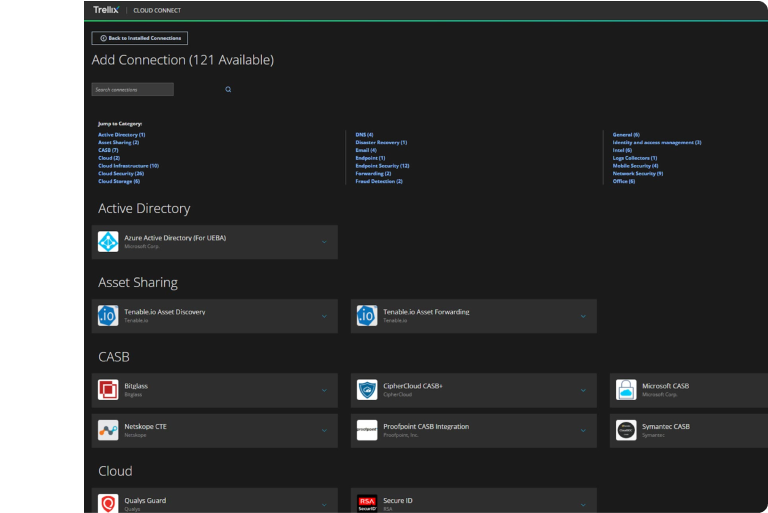This screenshot has height=513, width=768.
Task: Jump to Office (6) category
Action: point(624,181)
